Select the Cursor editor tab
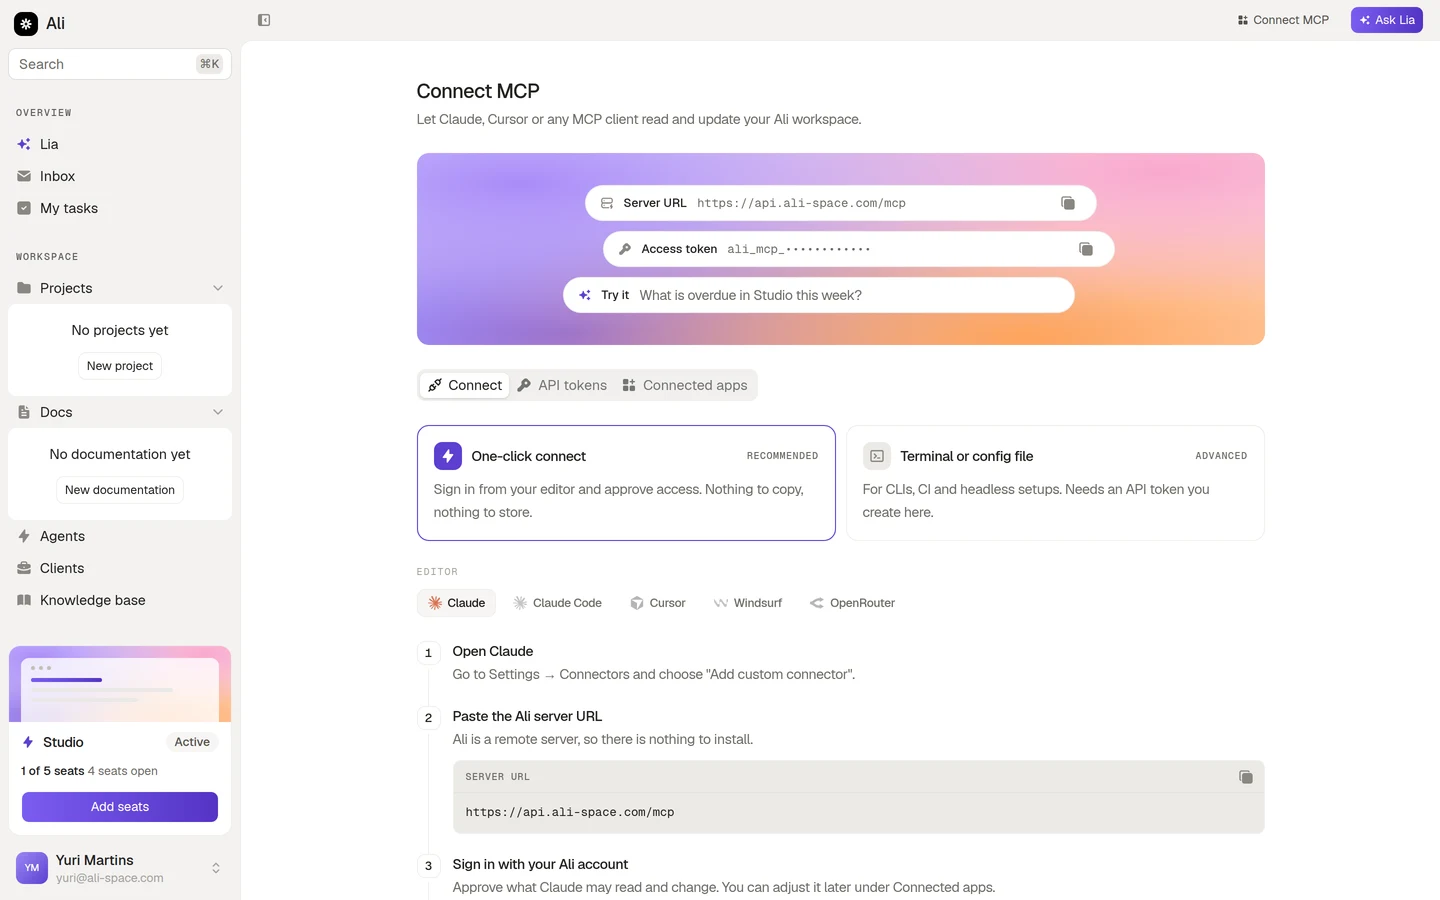The height and width of the screenshot is (900, 1440). pyautogui.click(x=658, y=603)
